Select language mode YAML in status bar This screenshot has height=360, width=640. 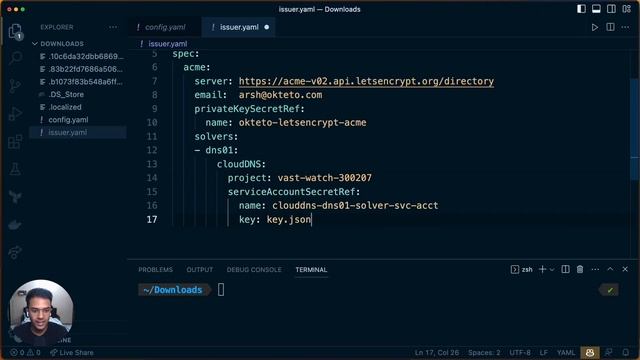click(566, 353)
